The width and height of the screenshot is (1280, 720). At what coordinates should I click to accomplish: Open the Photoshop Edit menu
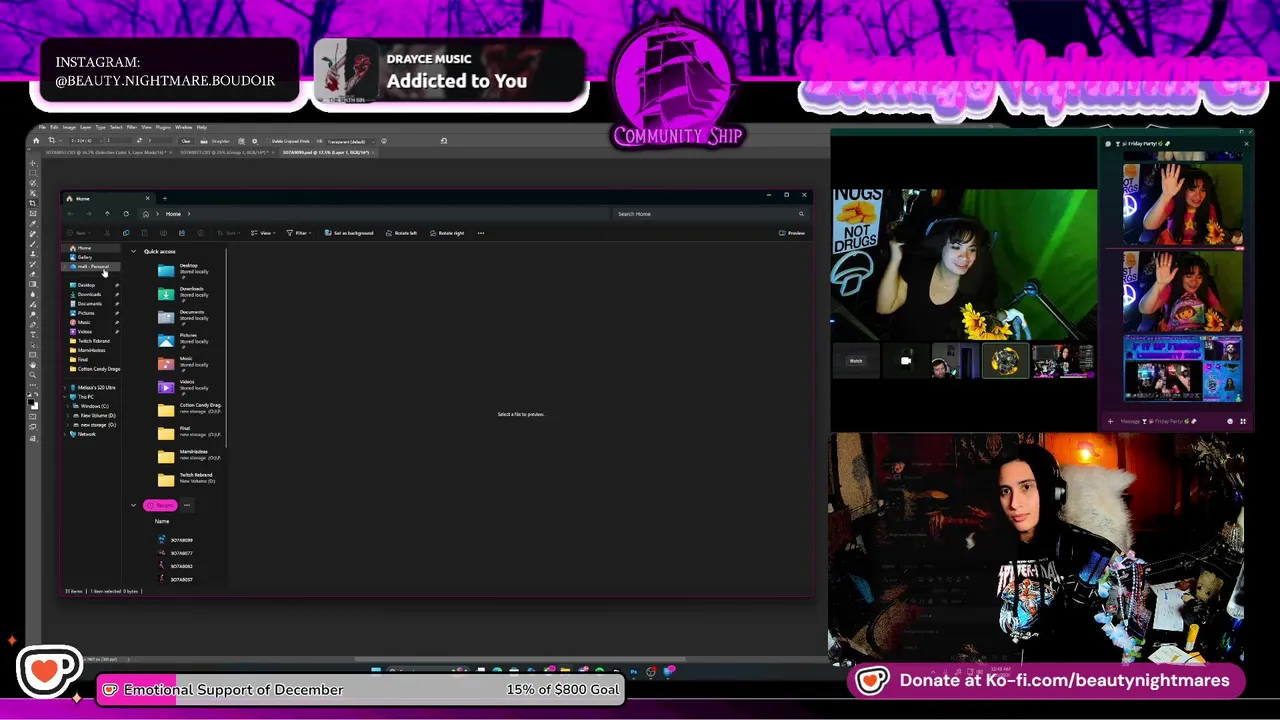[54, 127]
